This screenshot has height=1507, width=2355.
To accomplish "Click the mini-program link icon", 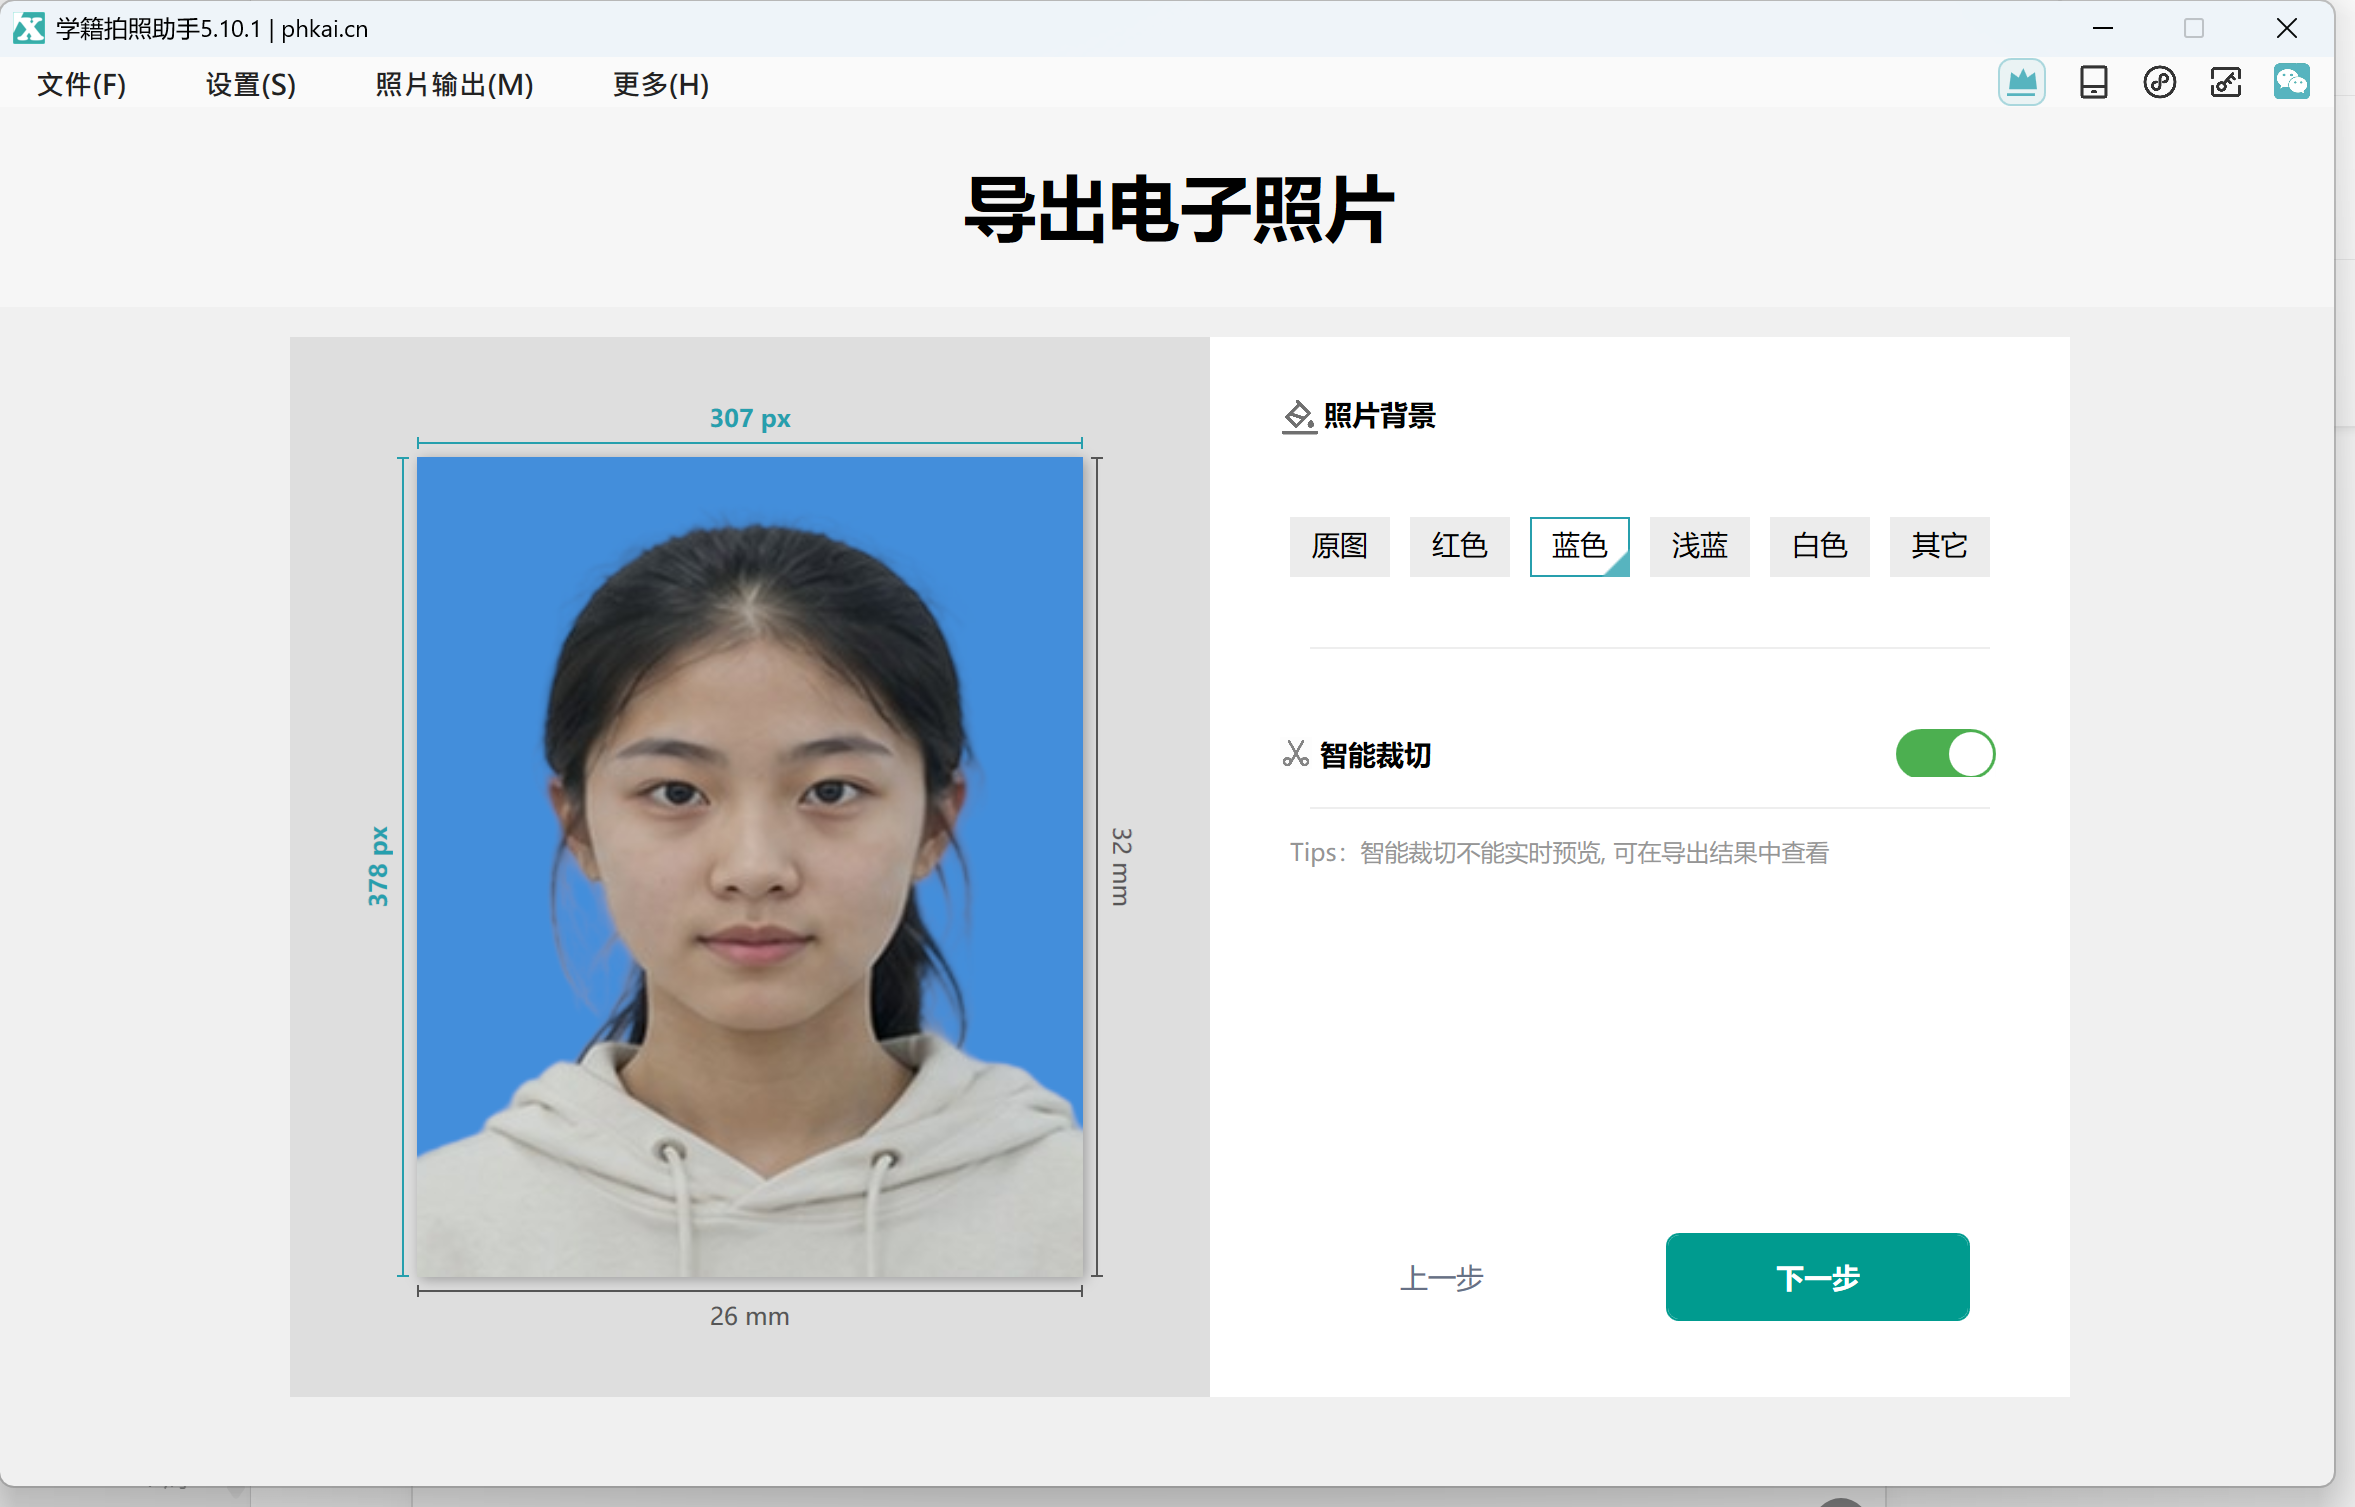I will tap(2159, 82).
